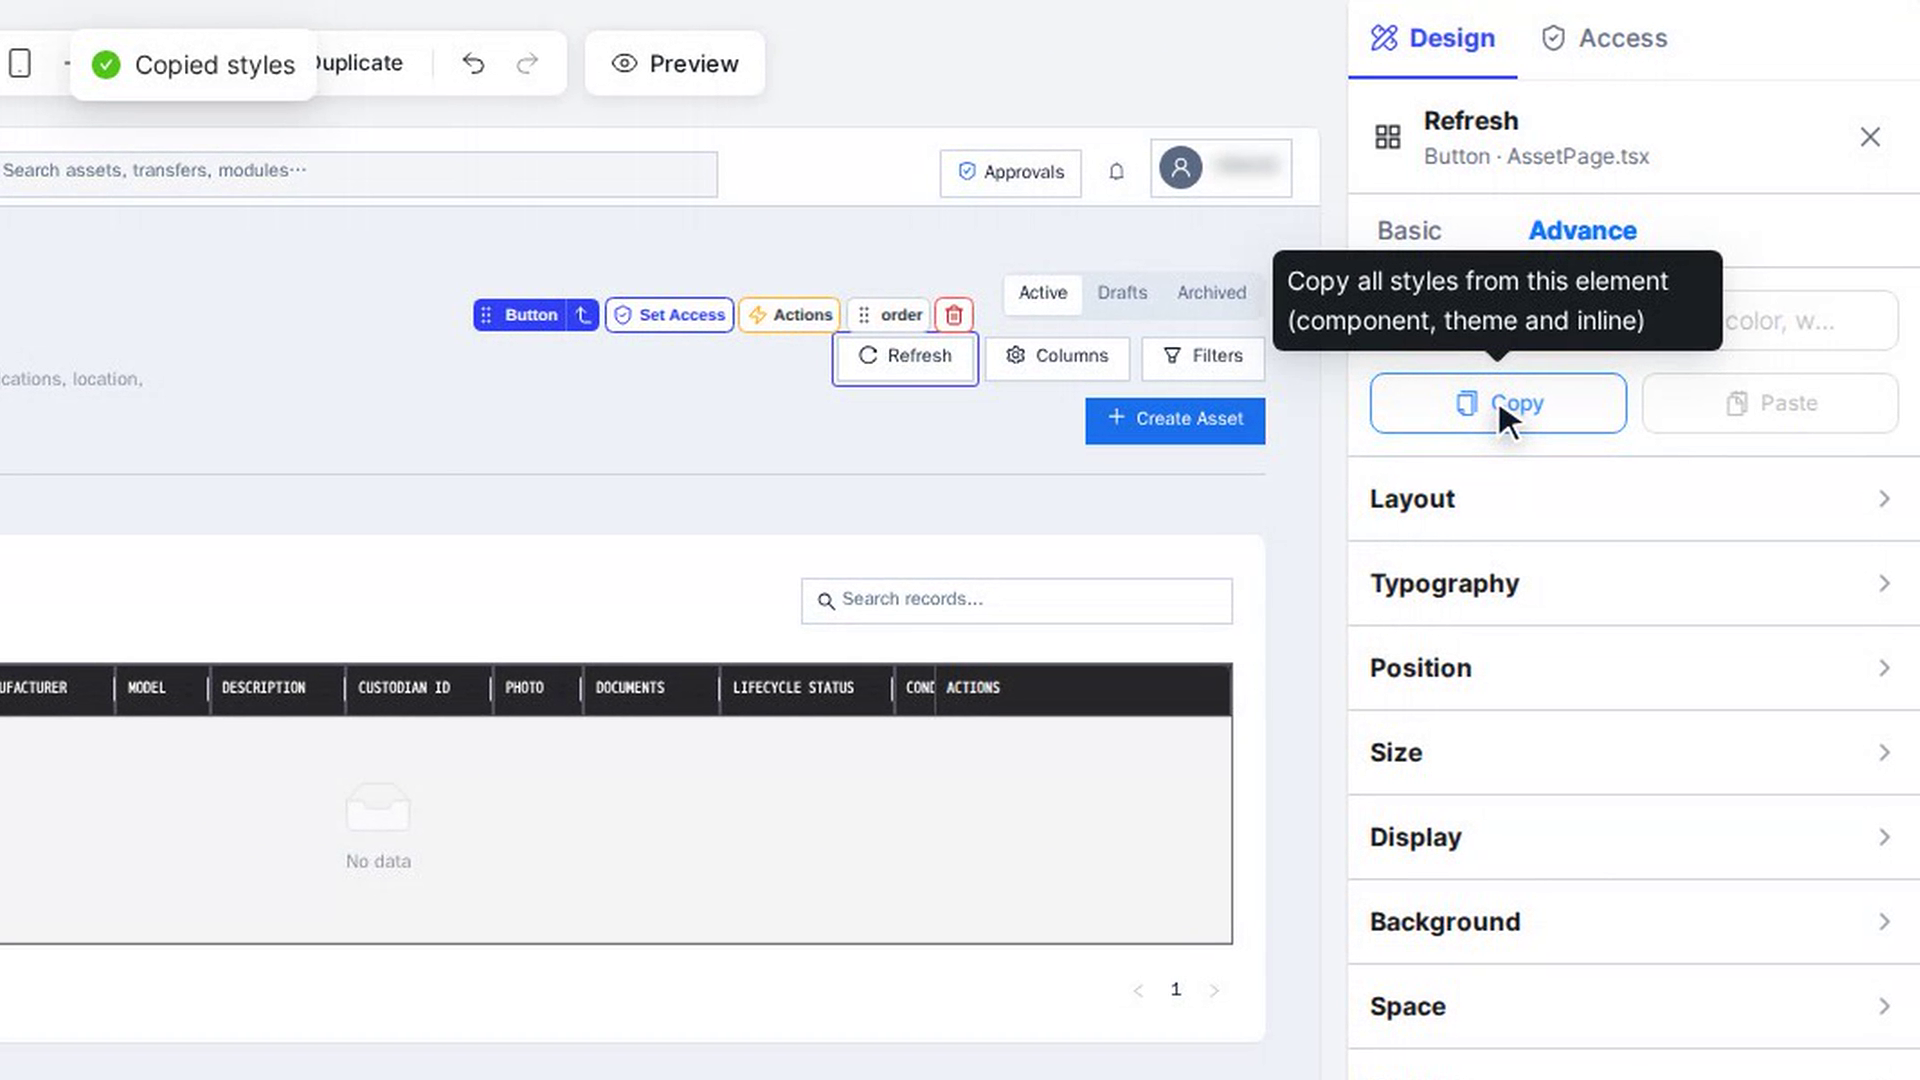
Task: Open the Columns settings button
Action: point(1057,357)
